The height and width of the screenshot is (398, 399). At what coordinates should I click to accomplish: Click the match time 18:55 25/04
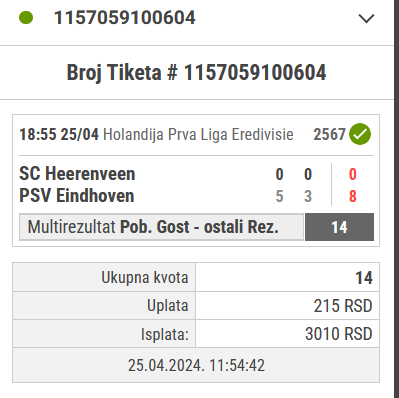(59, 135)
